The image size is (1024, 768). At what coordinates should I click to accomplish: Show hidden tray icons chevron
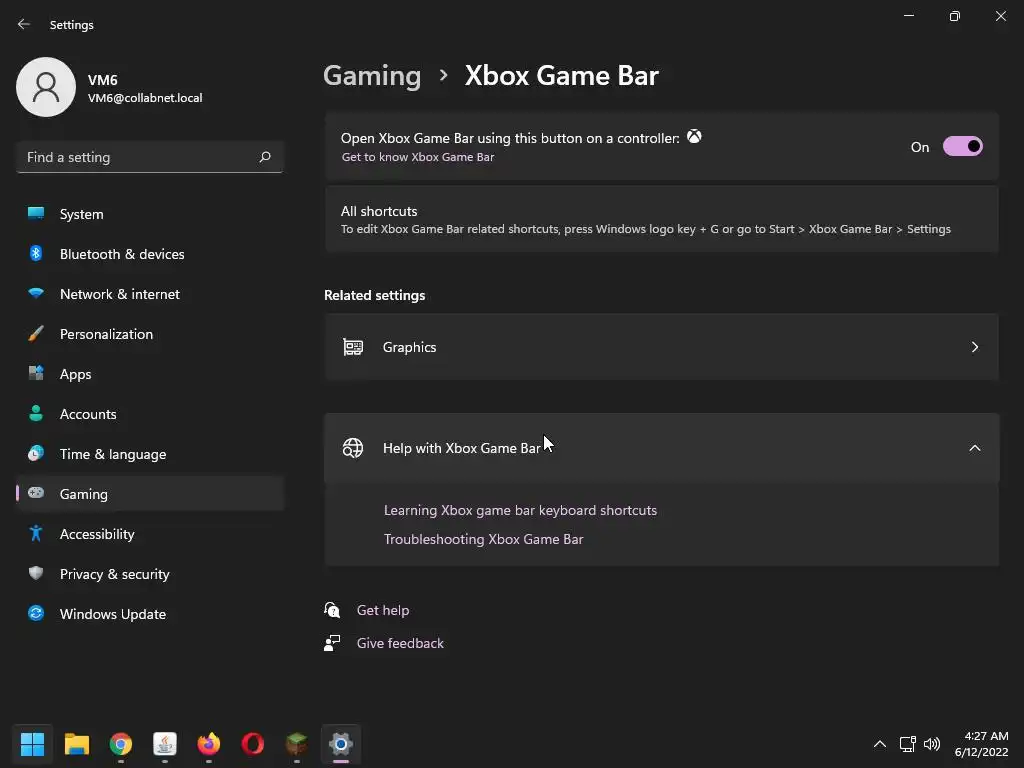pyautogui.click(x=880, y=744)
